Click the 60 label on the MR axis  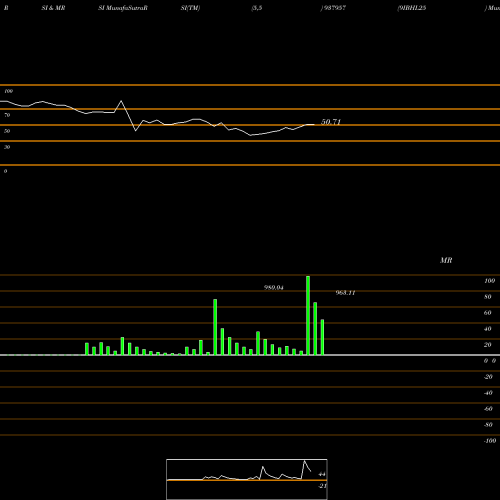coord(488,313)
